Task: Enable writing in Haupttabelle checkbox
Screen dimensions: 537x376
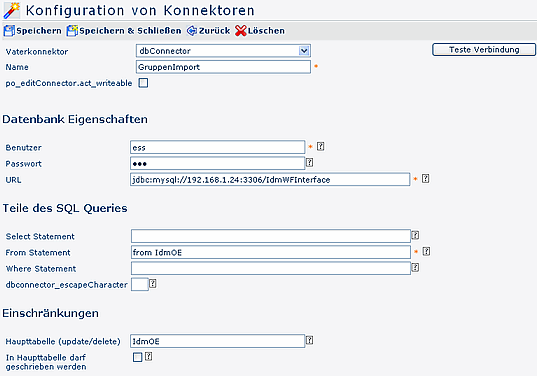Action: pyautogui.click(x=137, y=357)
